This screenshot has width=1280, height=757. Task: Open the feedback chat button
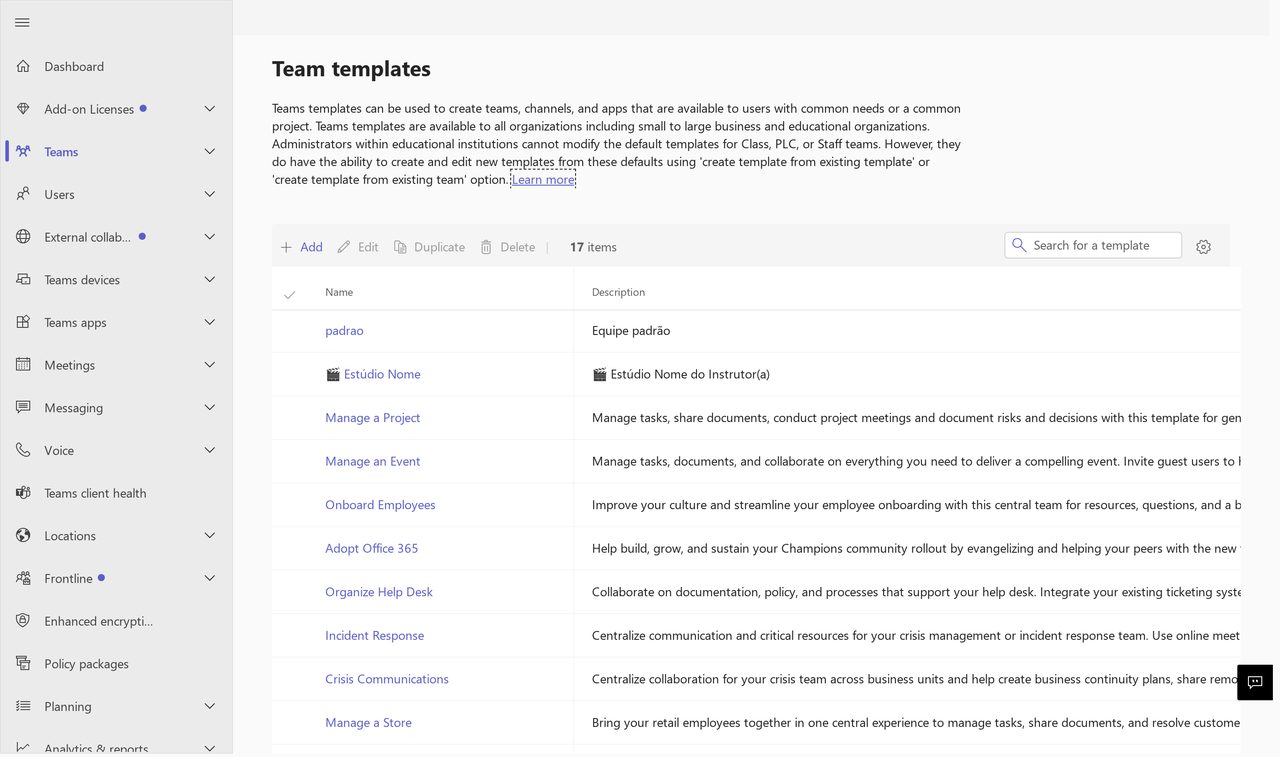(1255, 682)
